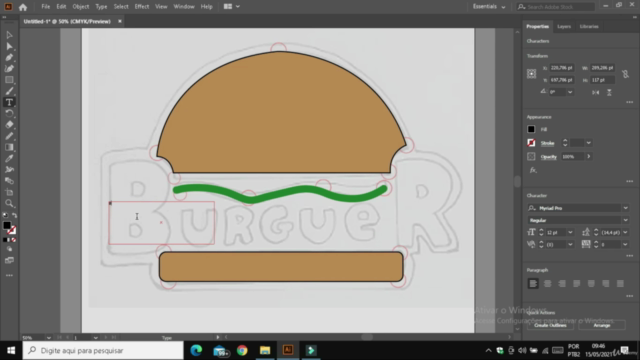Screen dimensions: 640x360
Task: Open the tracking dropdown
Action: tap(625, 244)
